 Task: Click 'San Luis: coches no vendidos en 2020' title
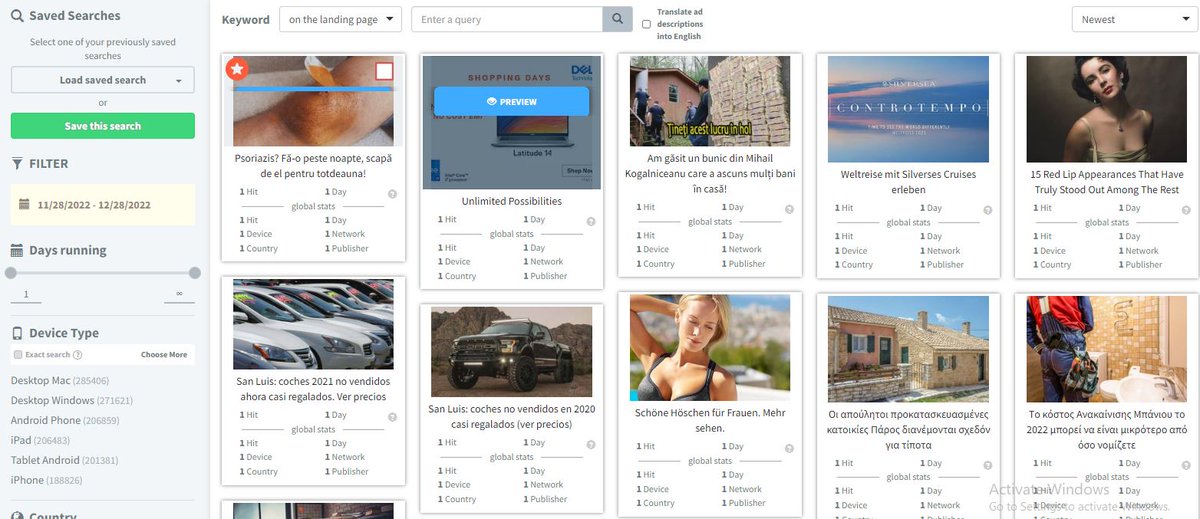point(511,417)
